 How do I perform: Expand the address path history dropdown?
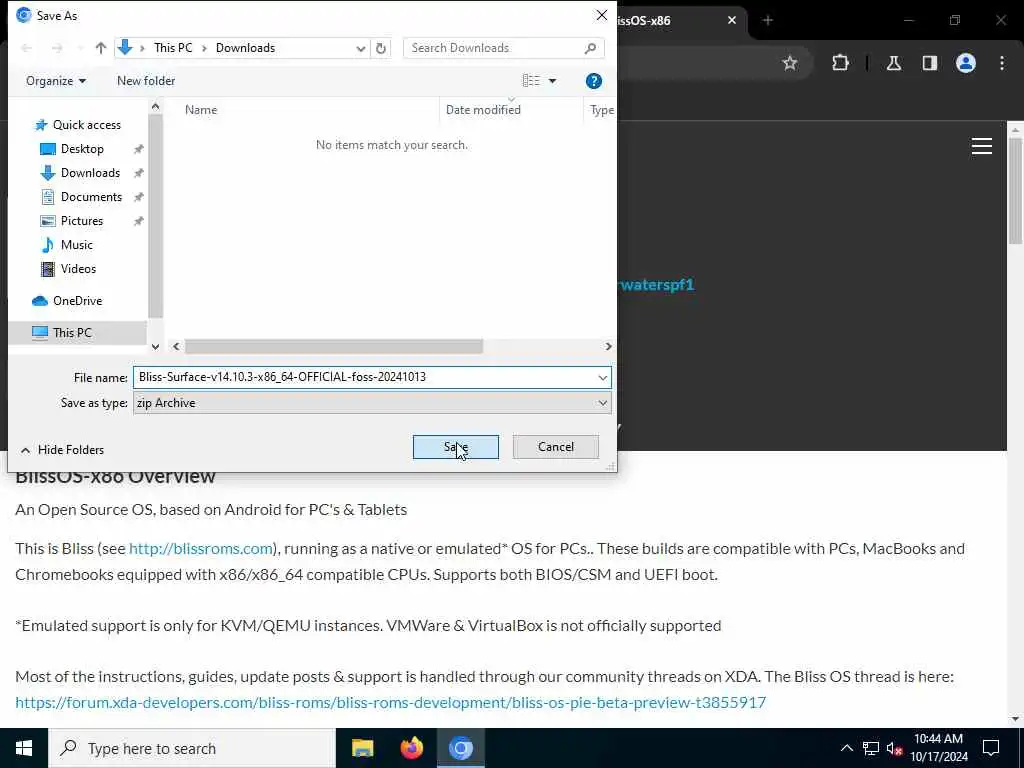(x=360, y=48)
